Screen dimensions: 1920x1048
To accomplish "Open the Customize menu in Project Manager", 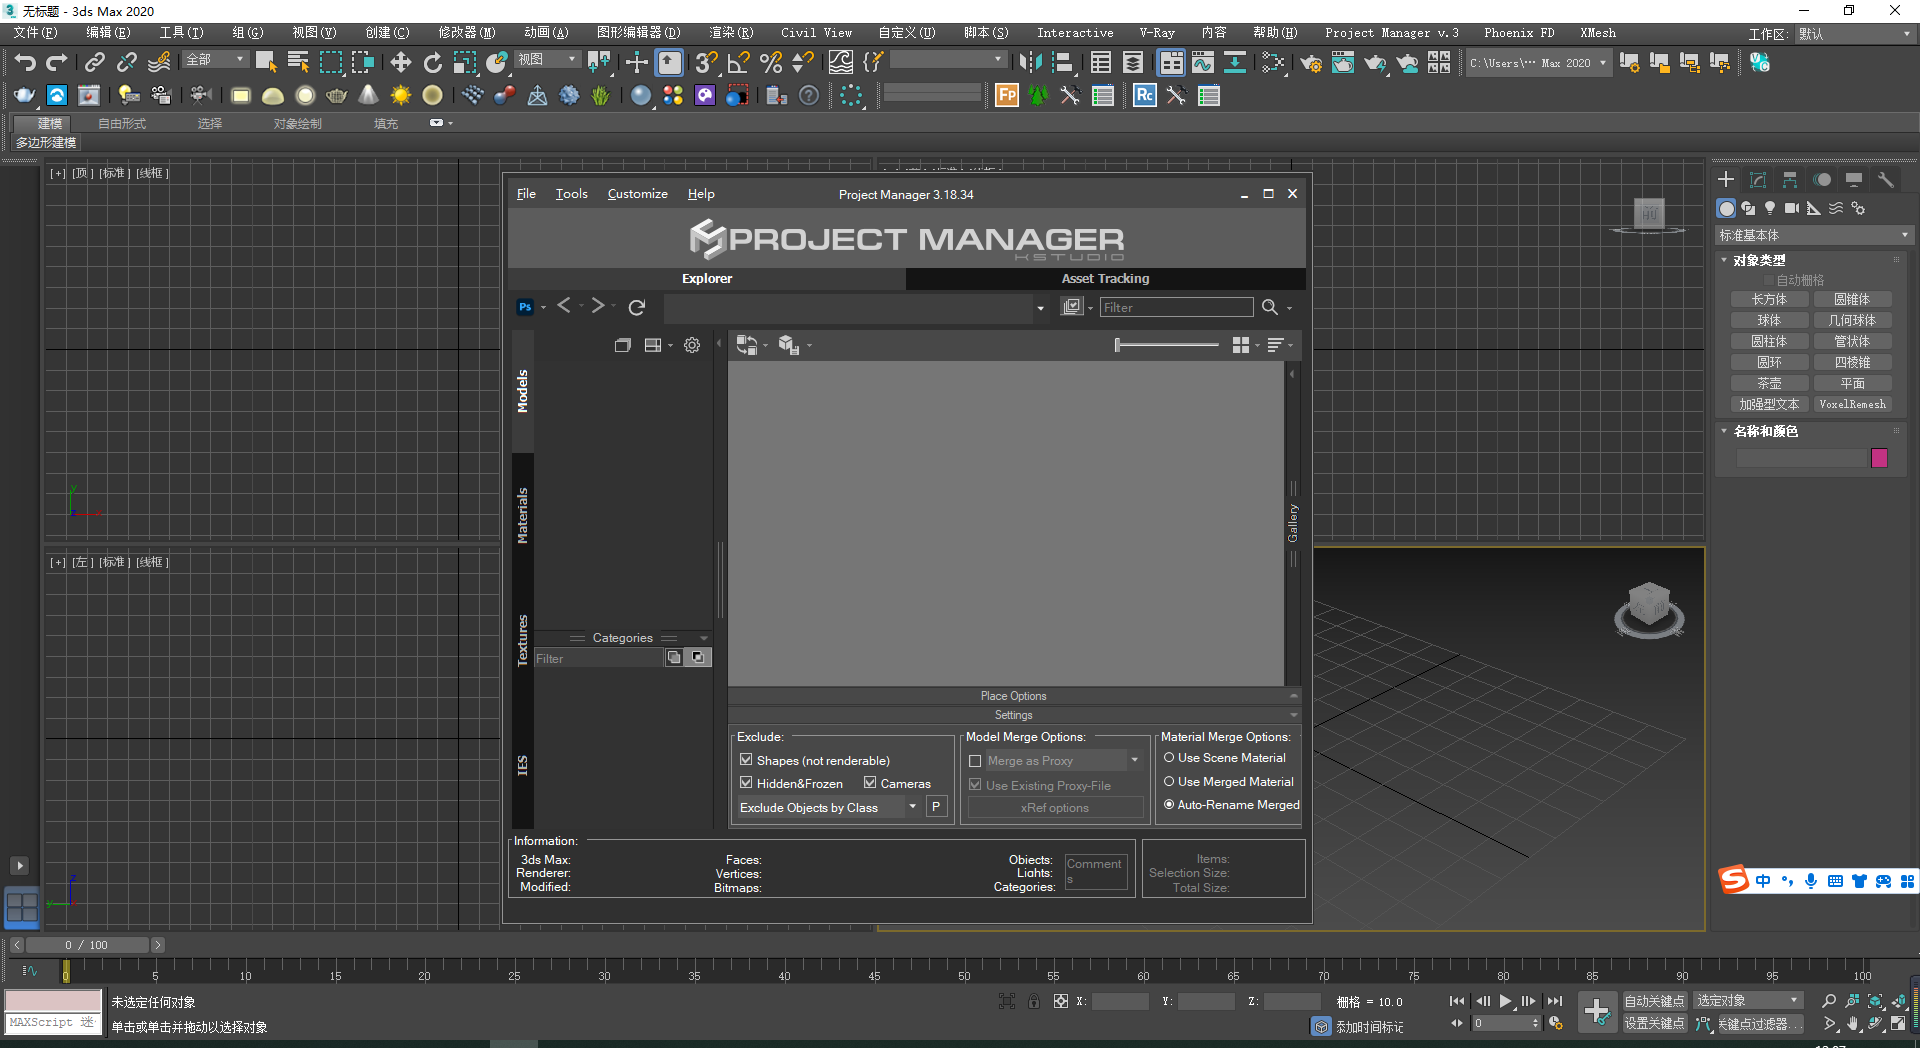I will [637, 194].
